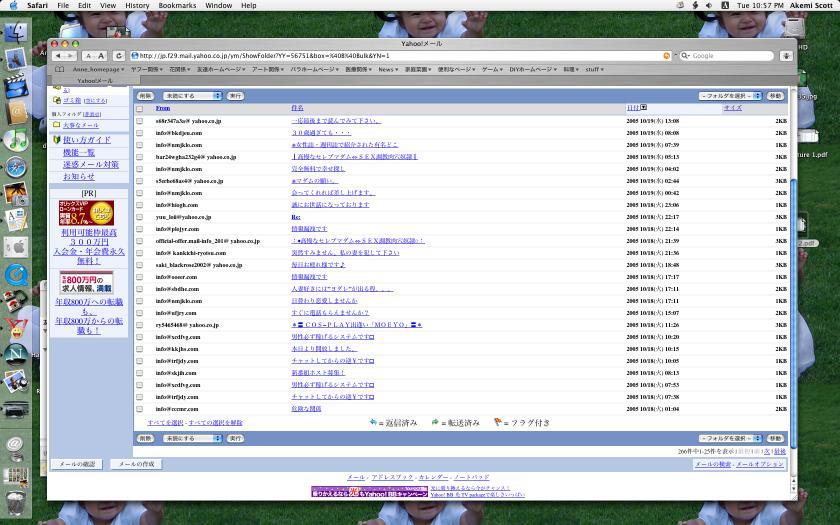
Task: Click the top 移動 move button
Action: coord(775,96)
